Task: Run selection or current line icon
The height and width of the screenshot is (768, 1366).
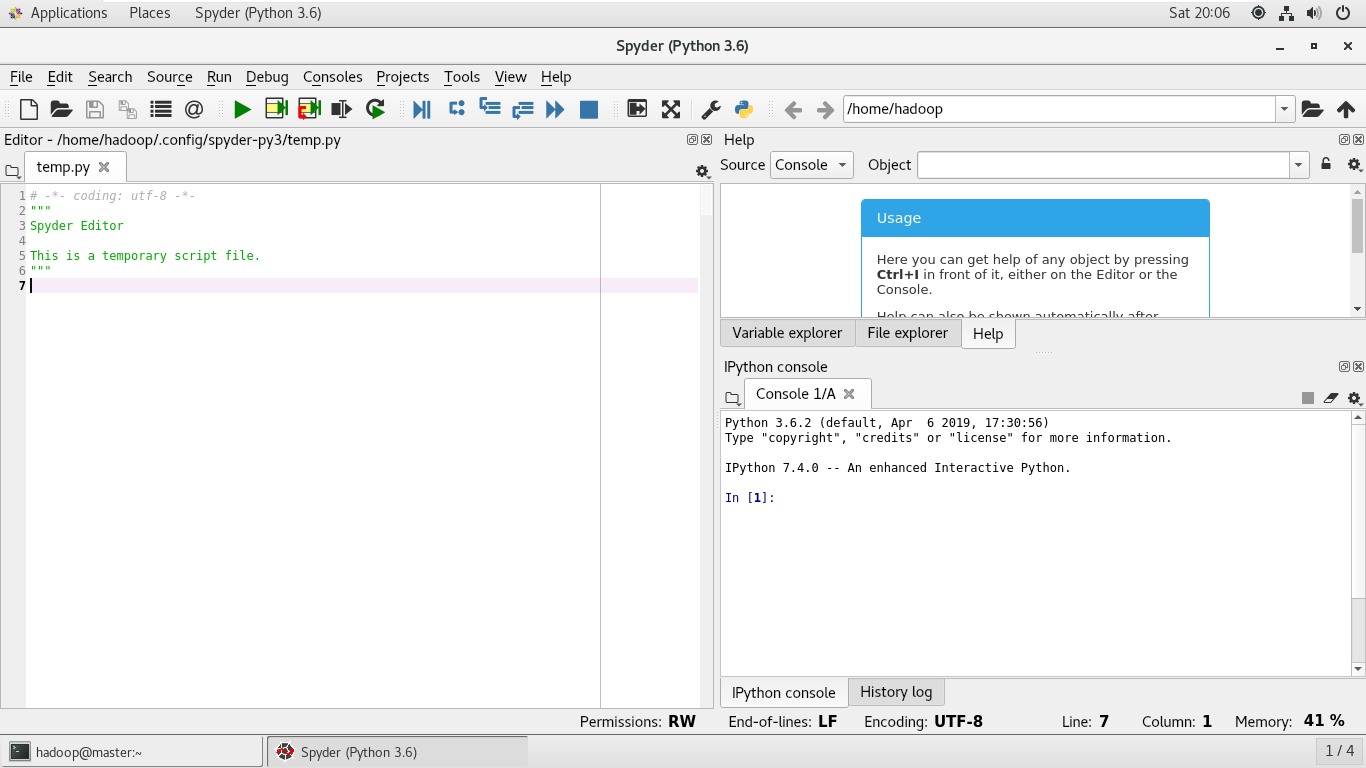Action: [342, 109]
